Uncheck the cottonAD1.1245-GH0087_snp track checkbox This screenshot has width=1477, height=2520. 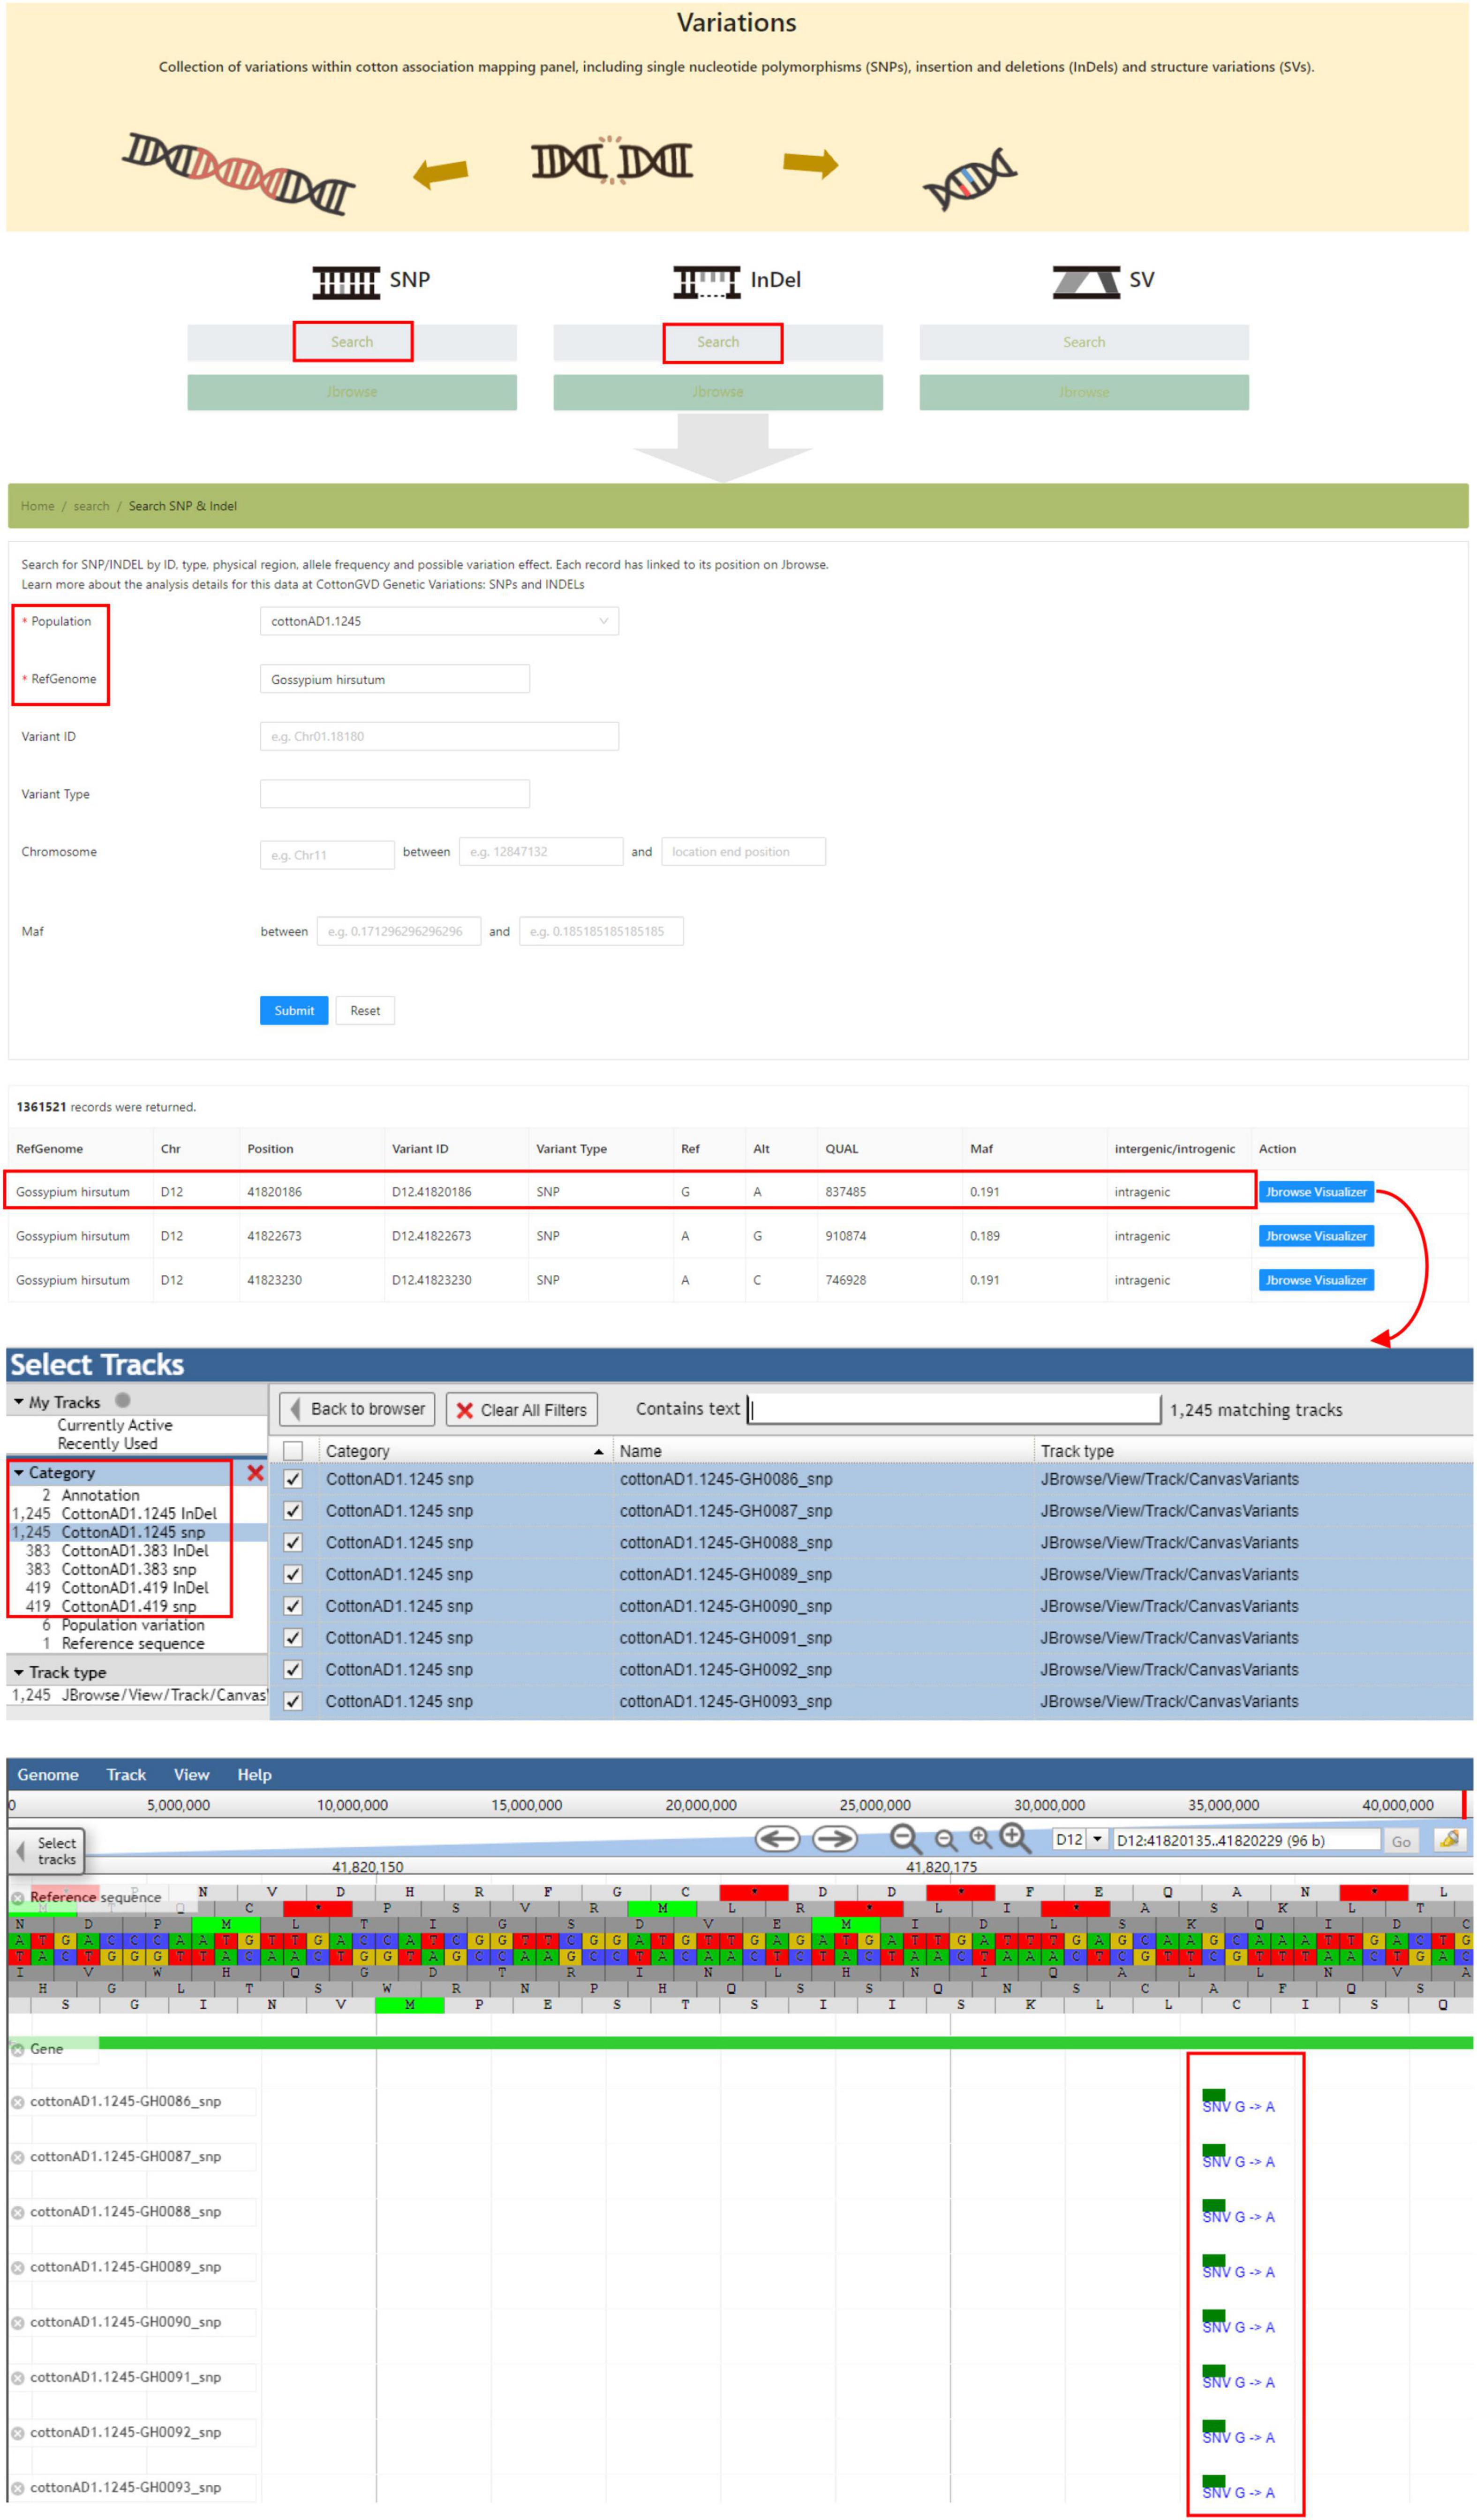pos(293,1510)
